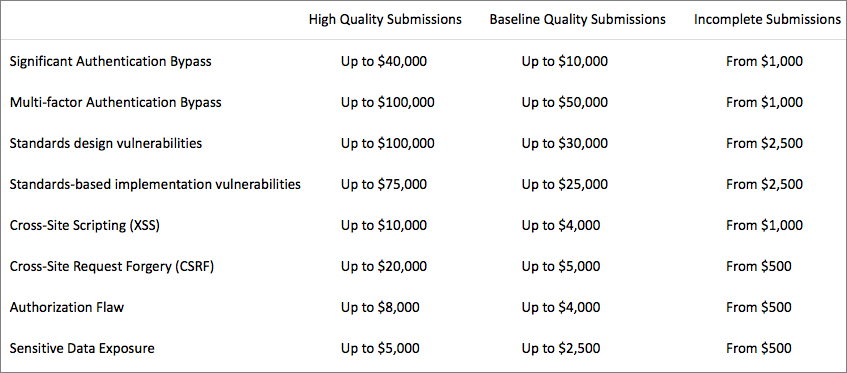Click the Up to $8,000 cell

[380, 308]
